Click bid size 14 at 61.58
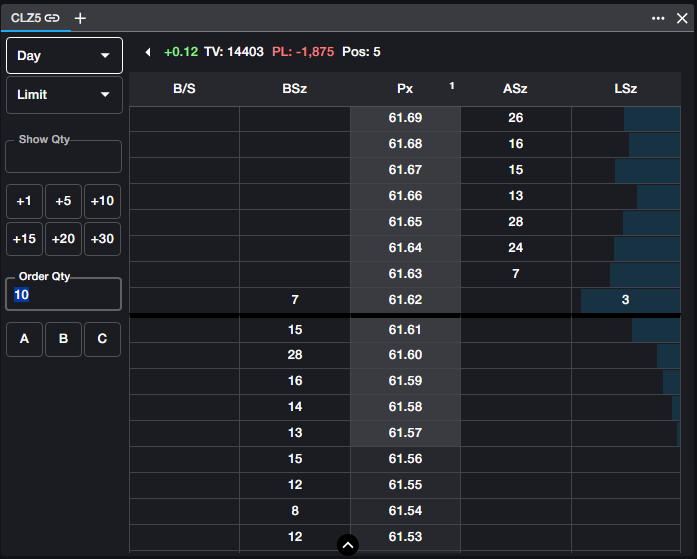 pos(295,407)
